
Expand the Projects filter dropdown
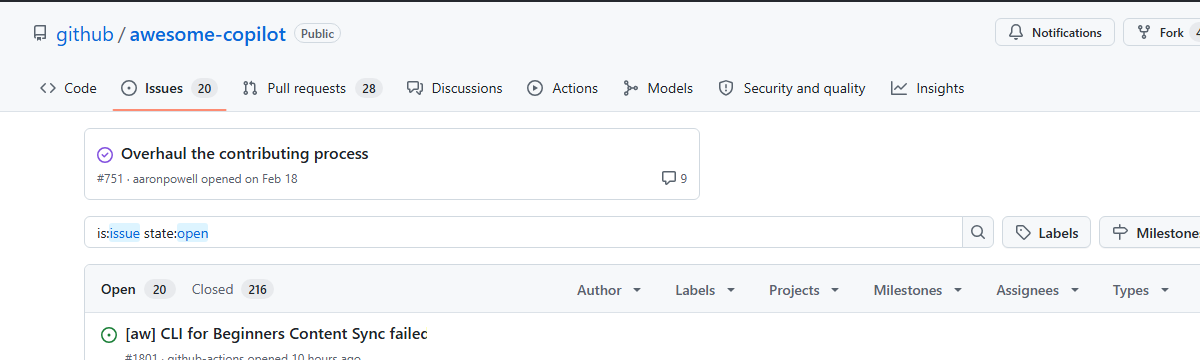[803, 290]
